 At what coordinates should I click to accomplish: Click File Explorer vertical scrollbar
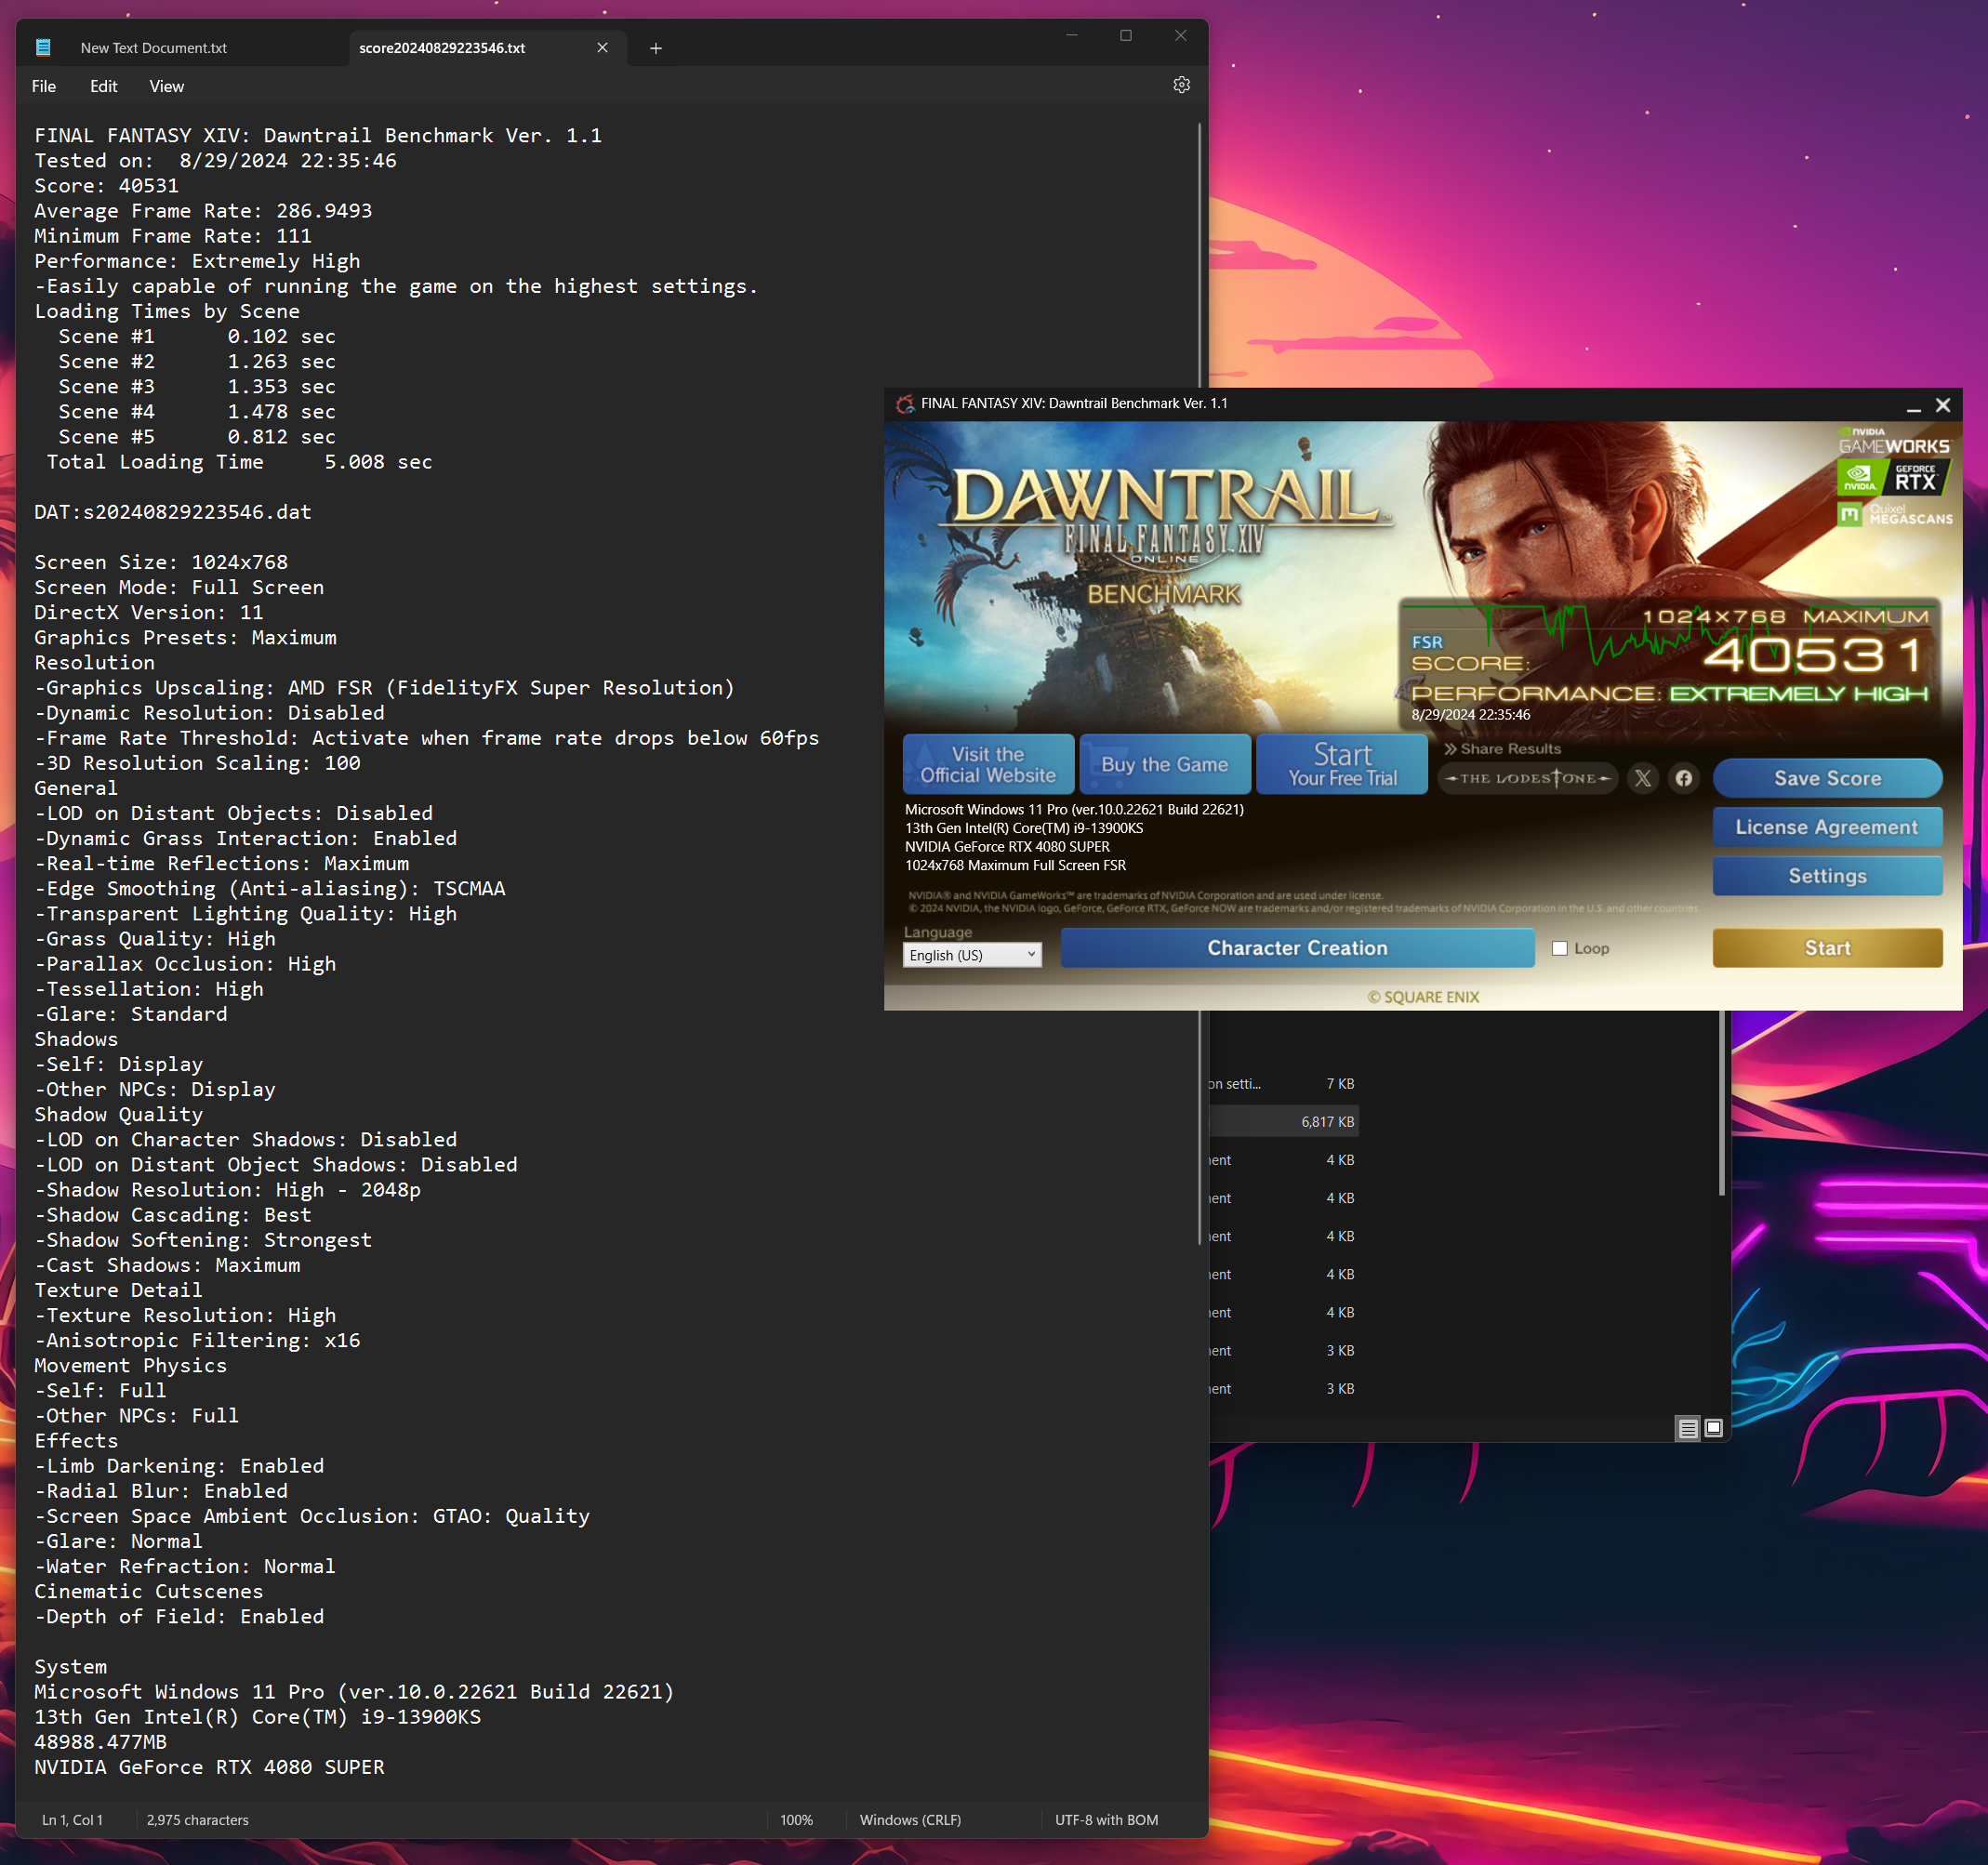[1721, 1103]
